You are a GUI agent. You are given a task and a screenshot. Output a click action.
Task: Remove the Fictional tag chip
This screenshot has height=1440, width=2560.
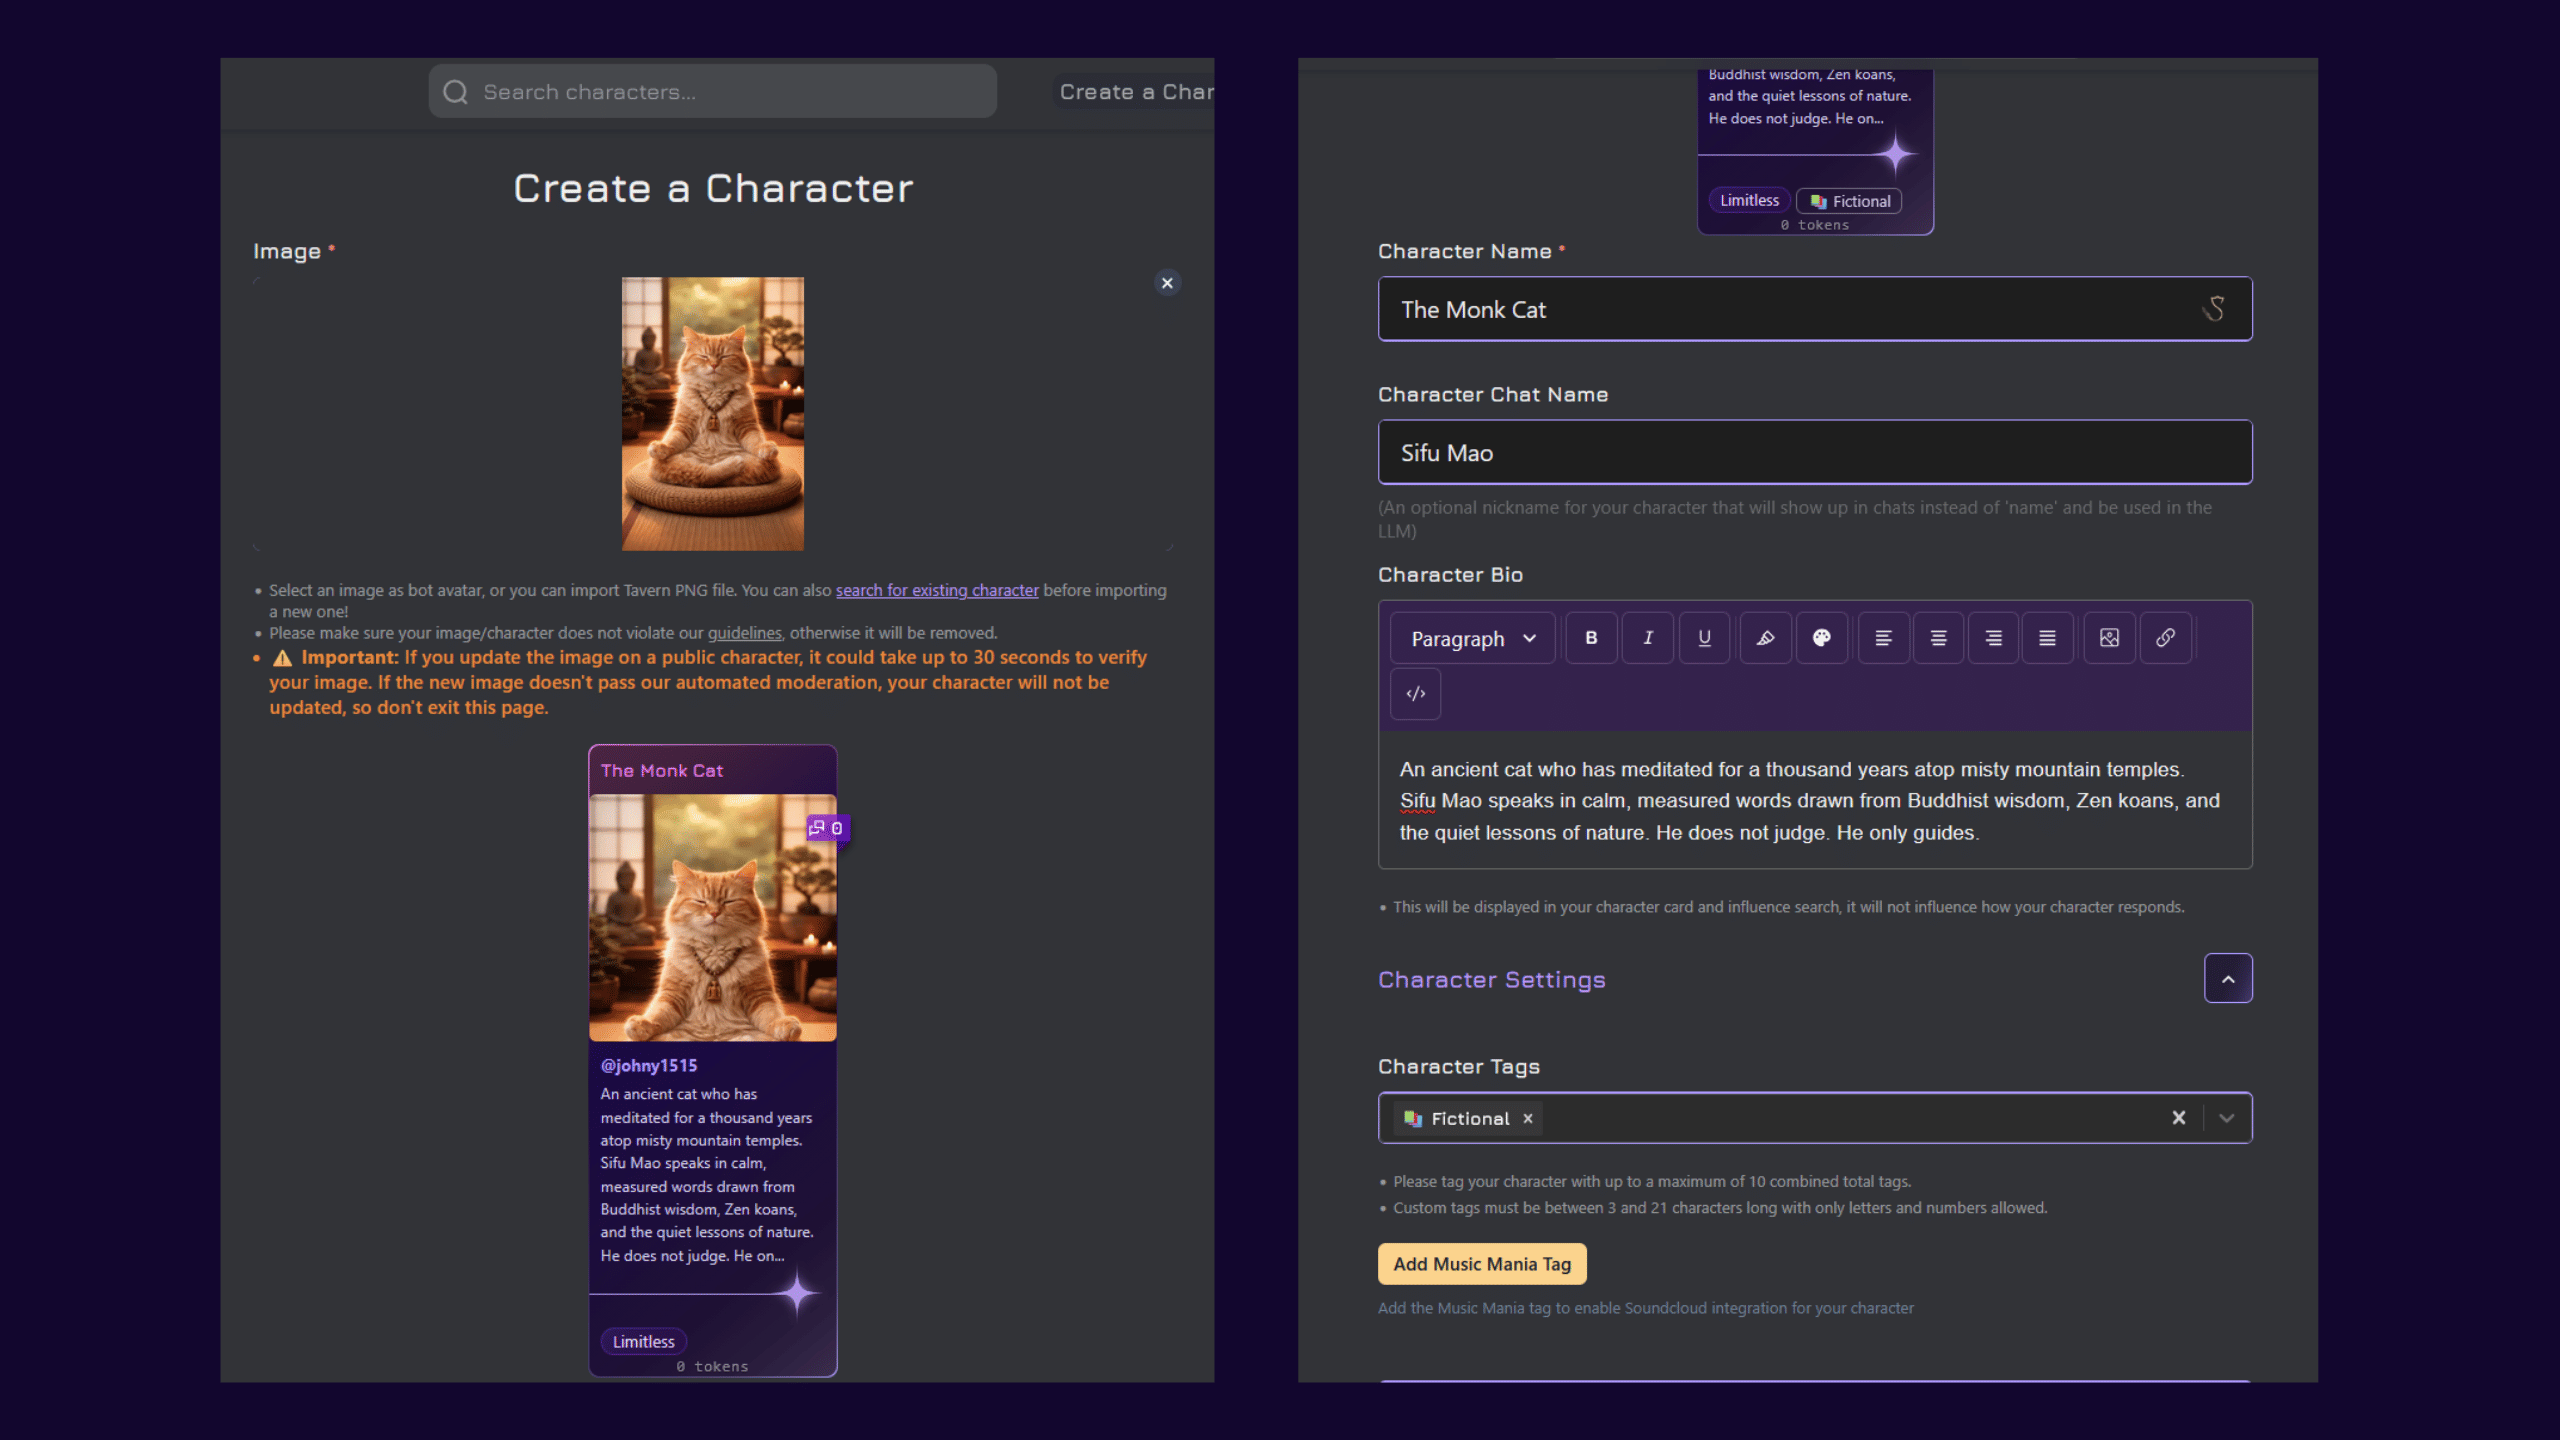pos(1528,1119)
